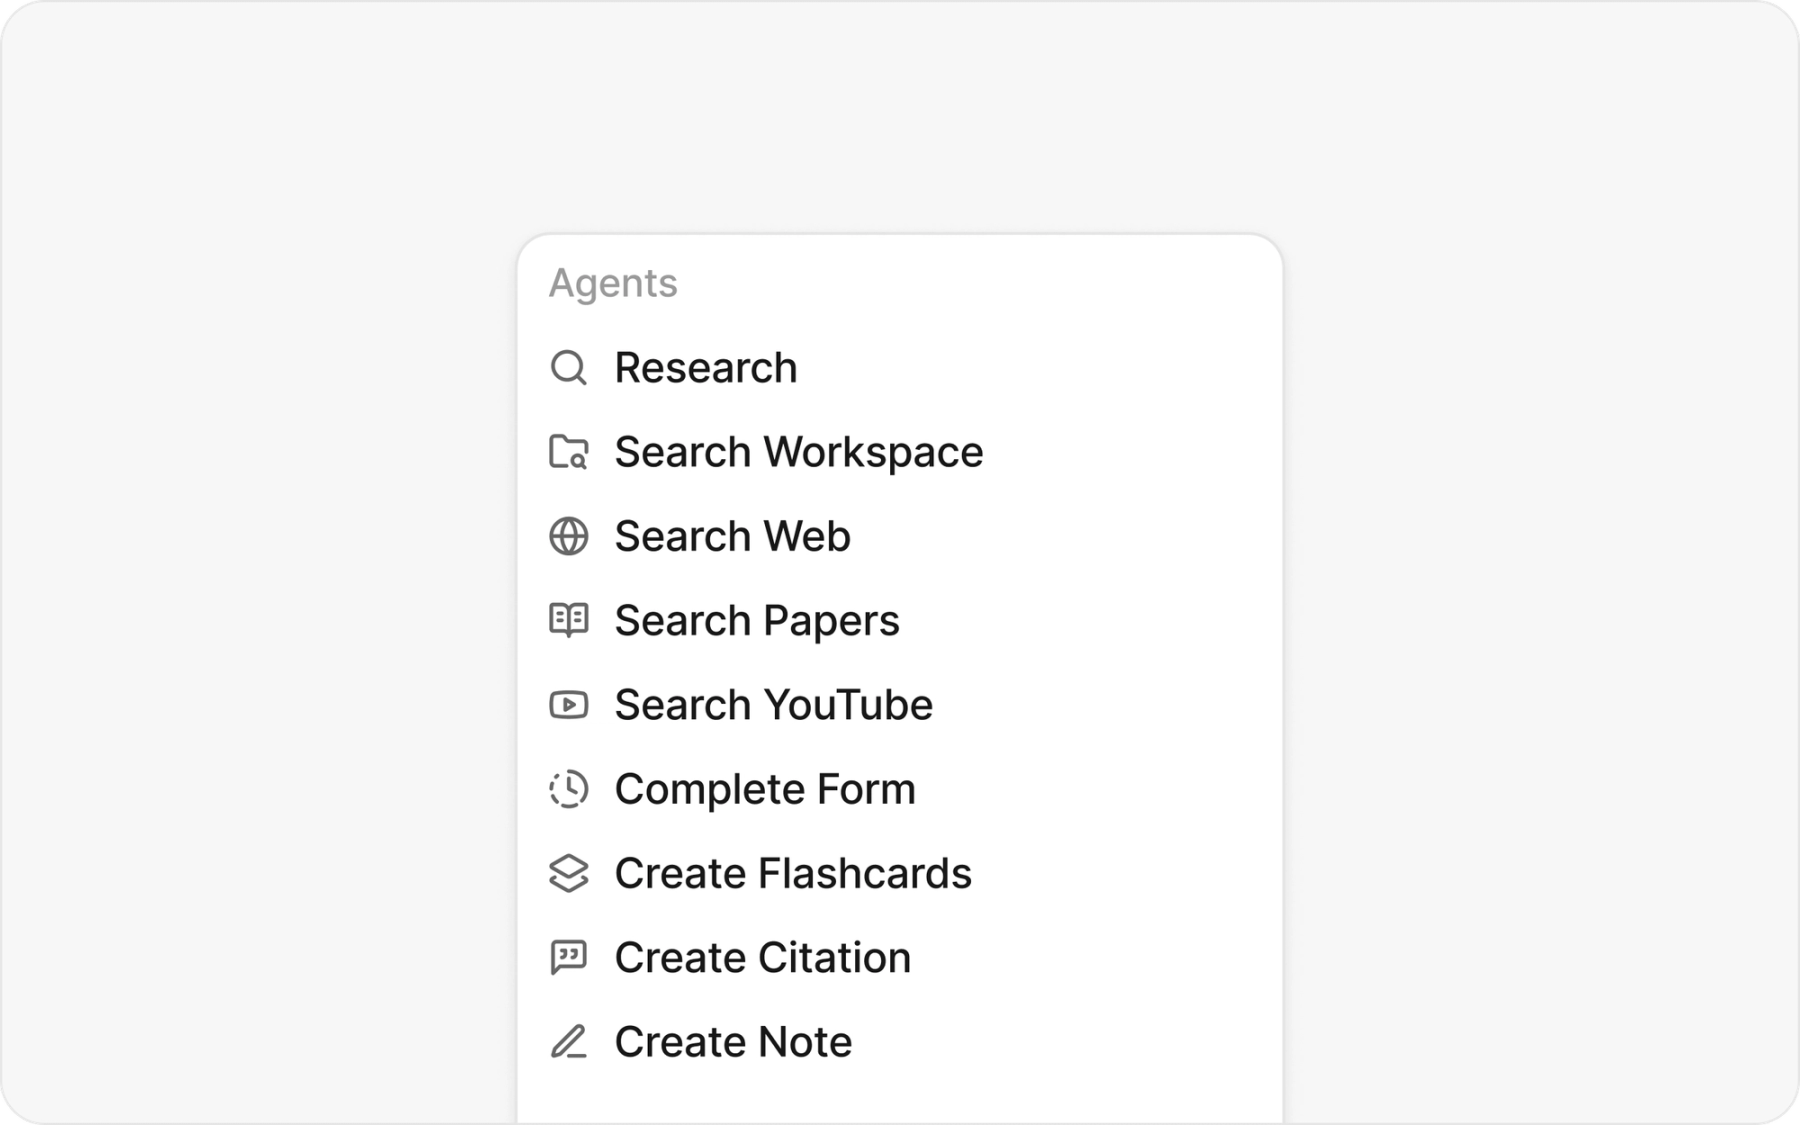
Task: Select Create Citation text entry
Action: 762,958
